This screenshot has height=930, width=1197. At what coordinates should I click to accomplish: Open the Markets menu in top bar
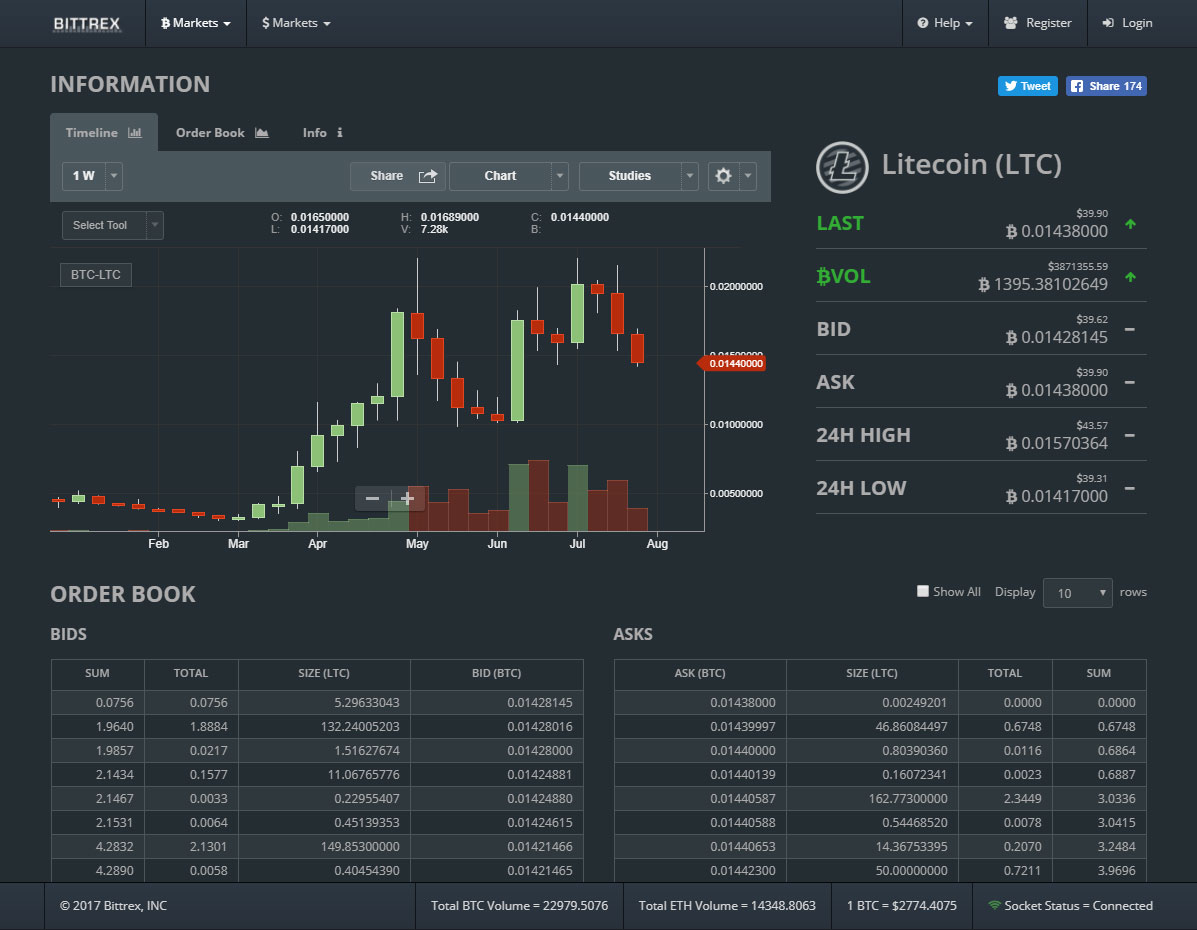tap(195, 22)
